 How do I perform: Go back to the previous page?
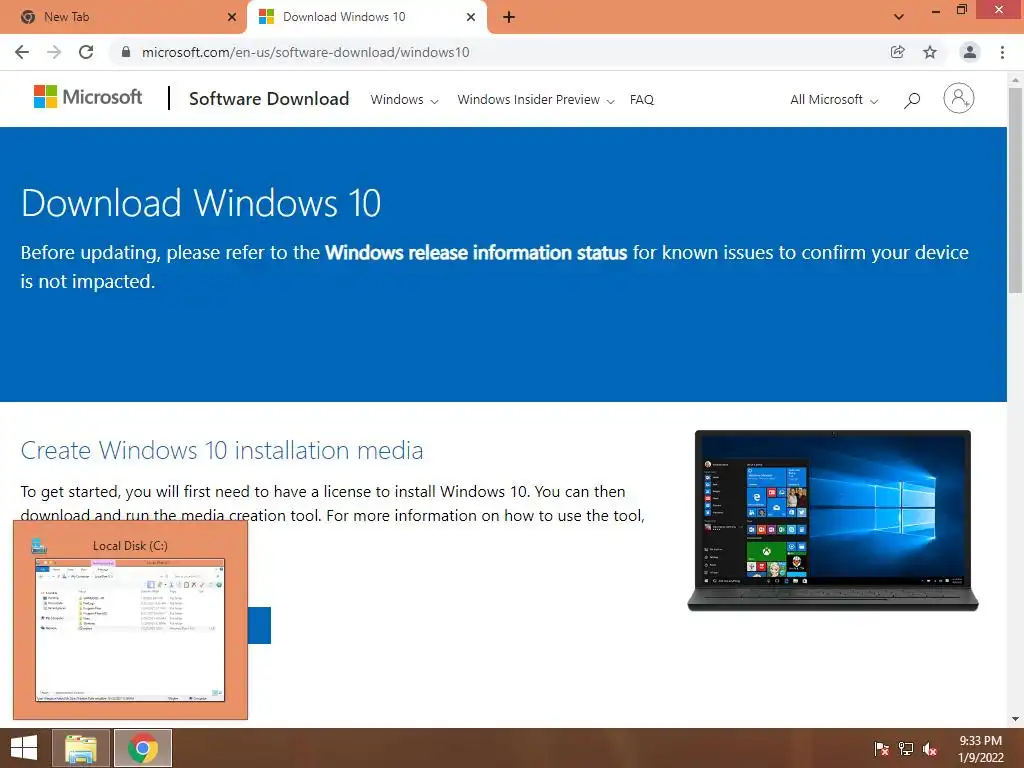[x=22, y=52]
